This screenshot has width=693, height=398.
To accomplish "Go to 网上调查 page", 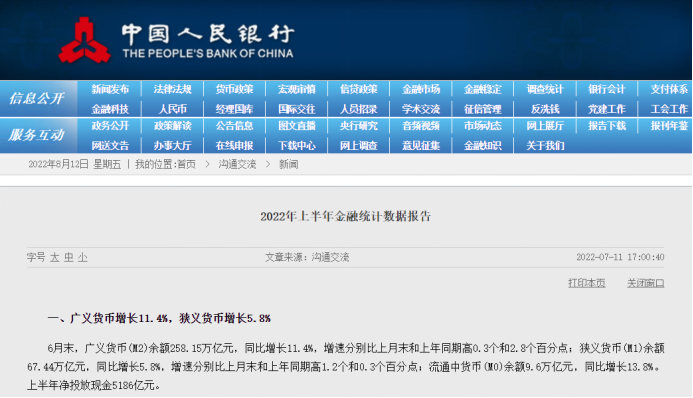I will point(358,145).
